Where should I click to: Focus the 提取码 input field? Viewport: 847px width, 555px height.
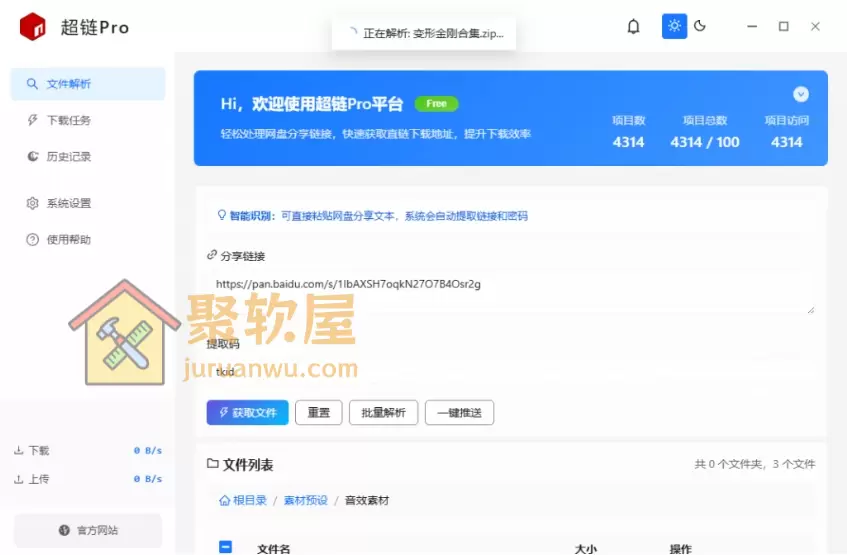click(x=511, y=372)
